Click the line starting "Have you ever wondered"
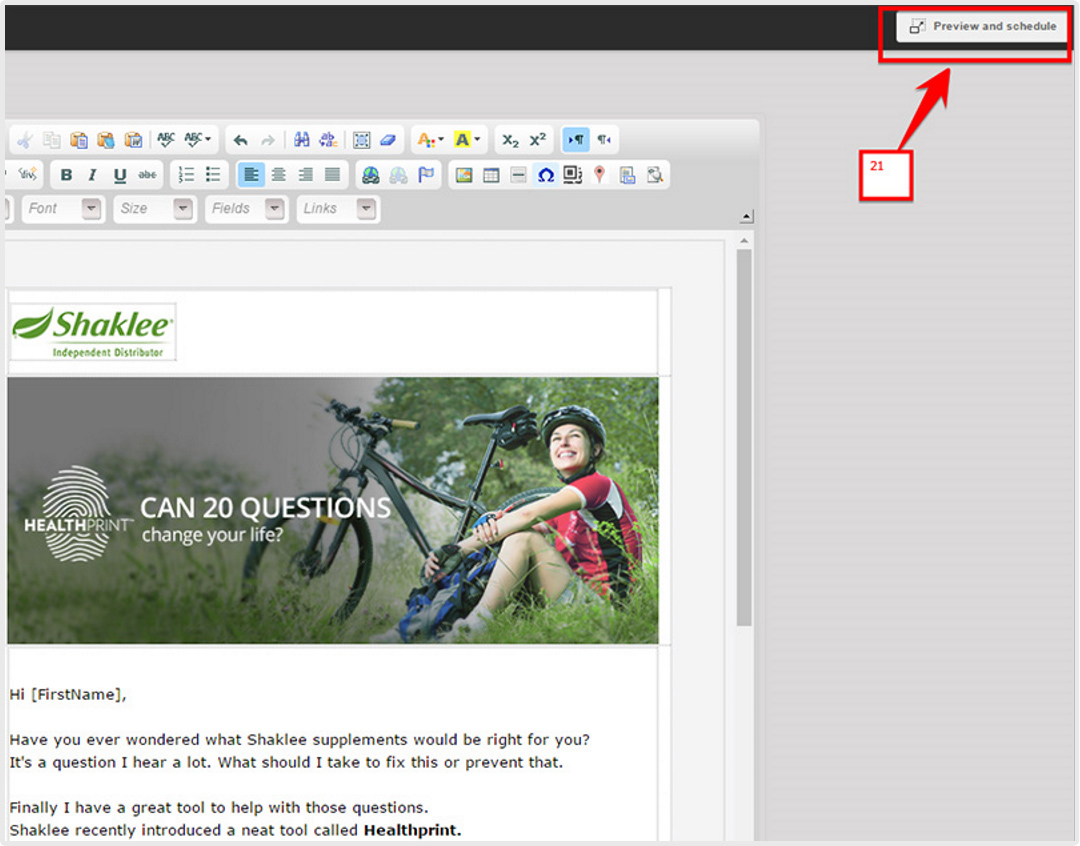Screen dimensions: 1080x846 (x=300, y=740)
